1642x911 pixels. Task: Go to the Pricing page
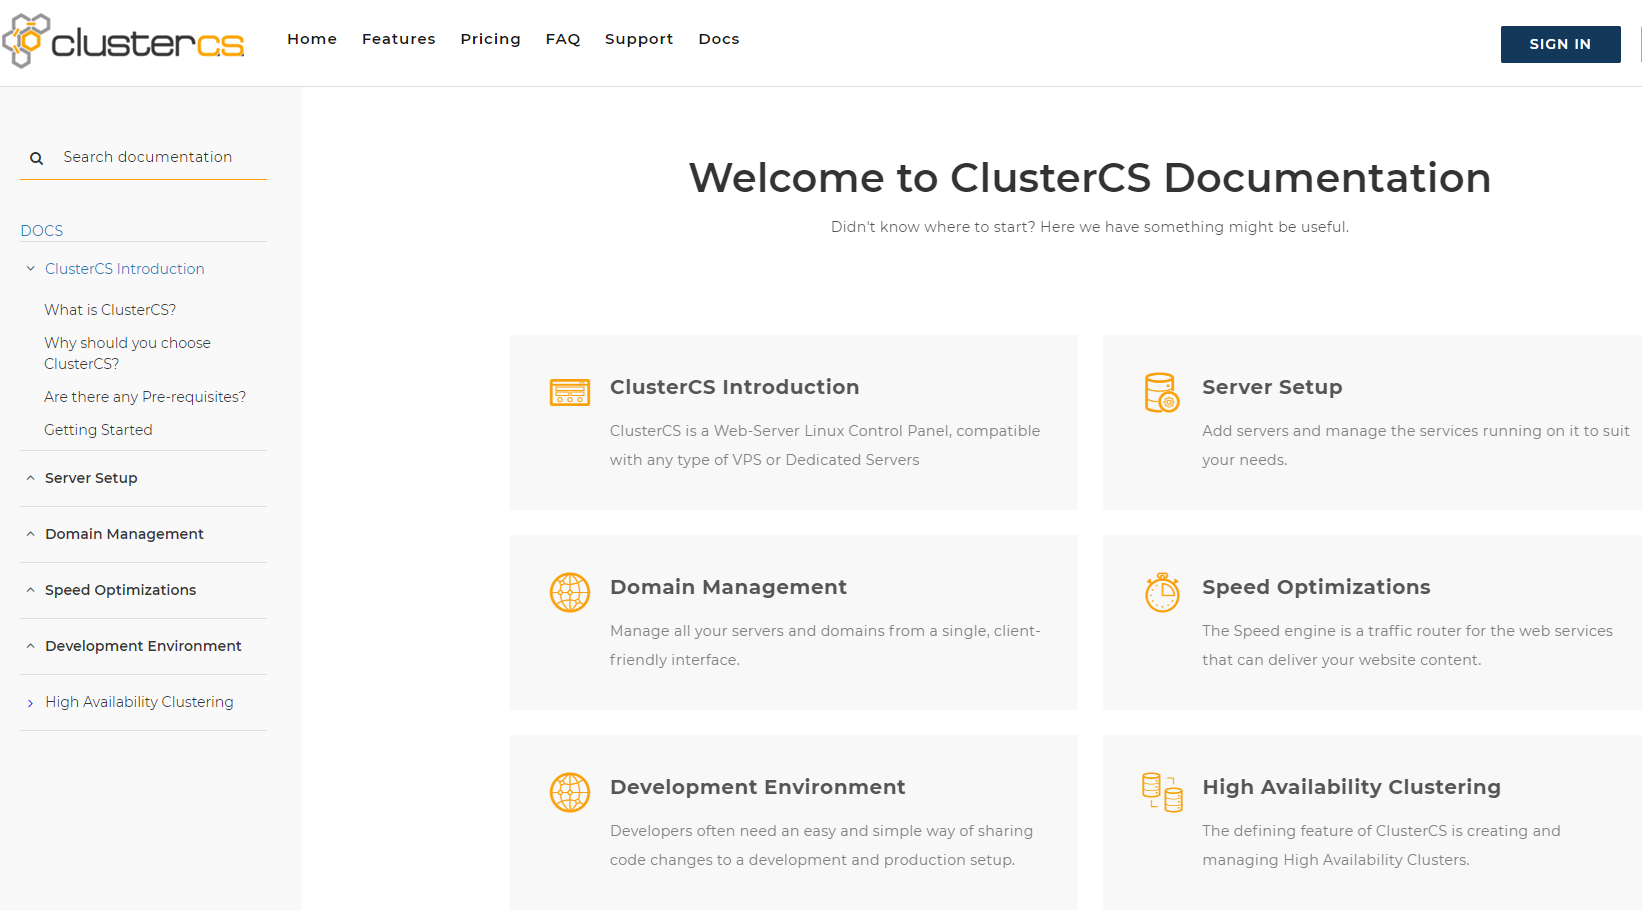[490, 39]
